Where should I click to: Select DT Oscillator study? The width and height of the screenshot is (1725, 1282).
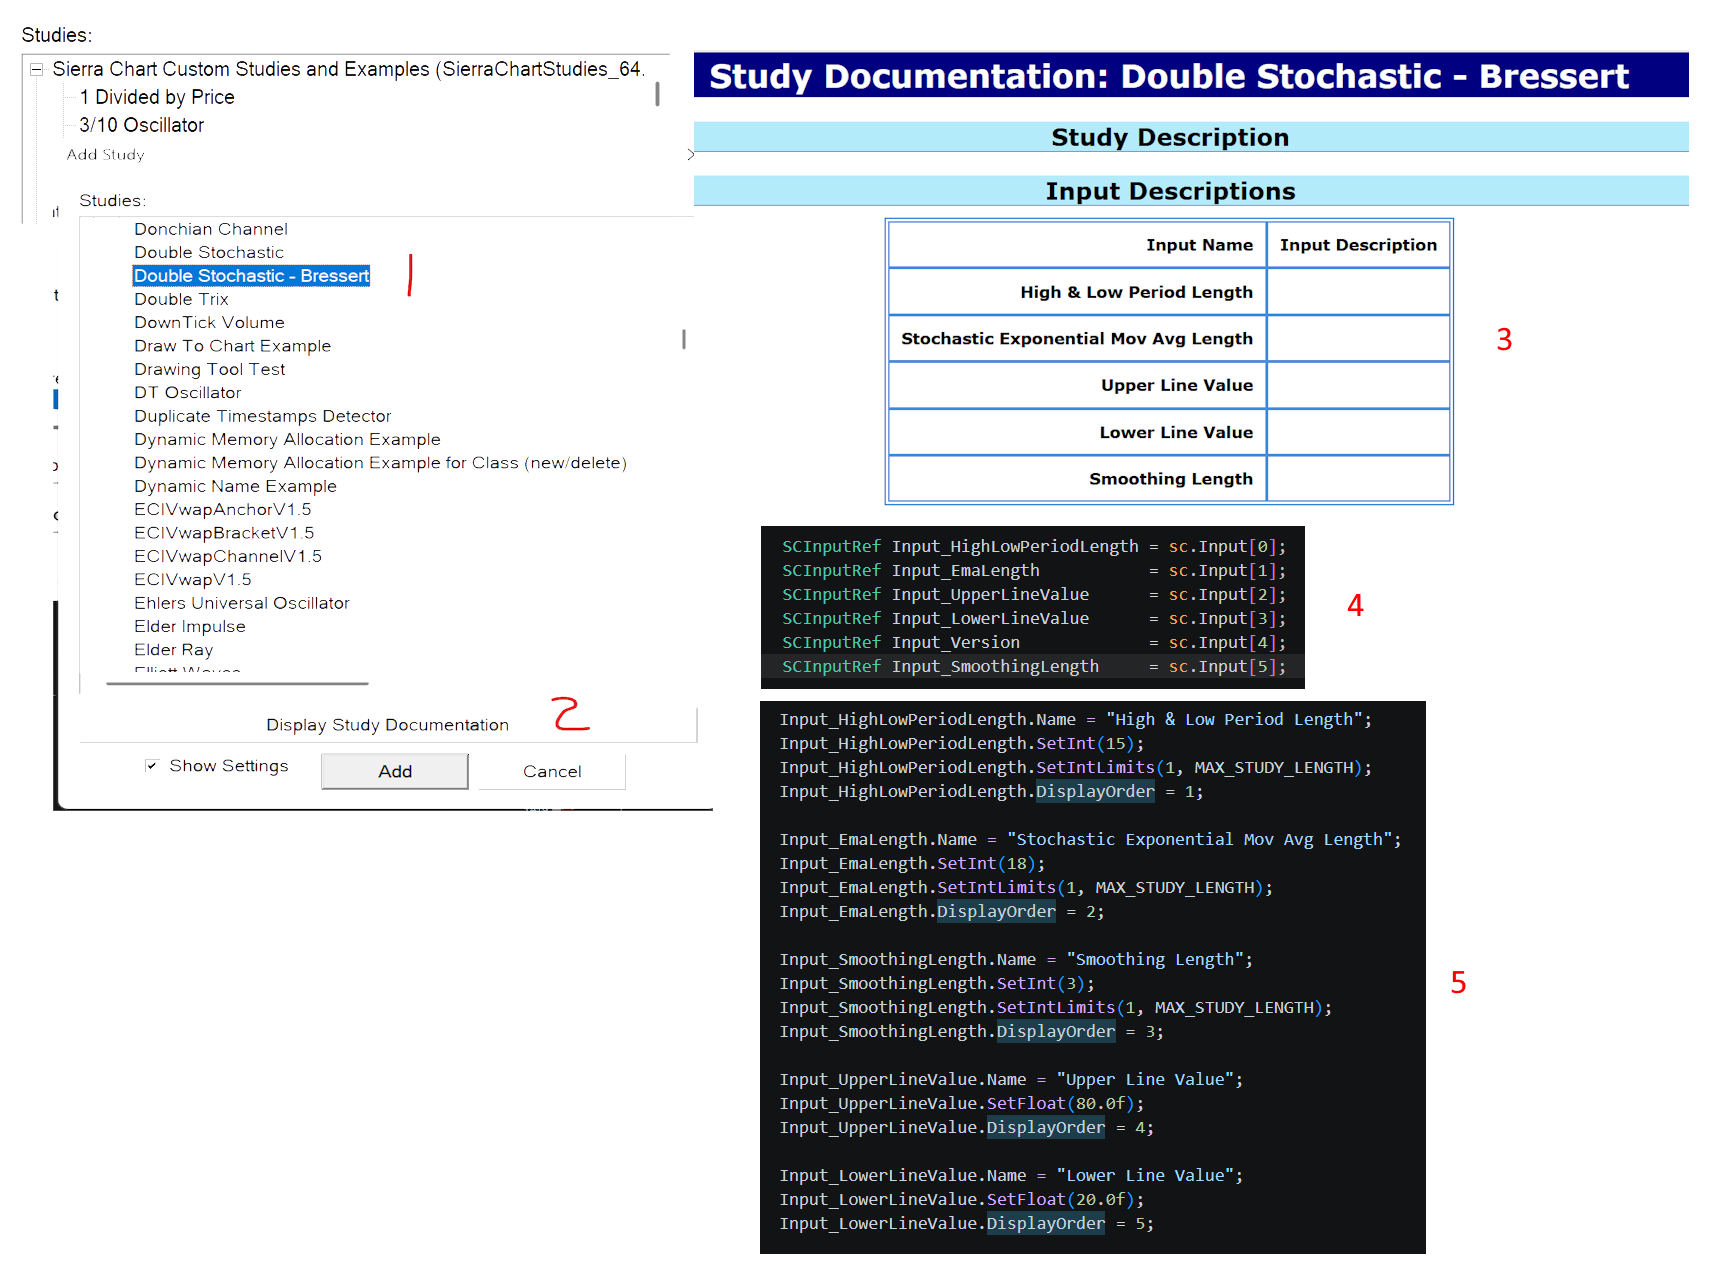click(x=188, y=392)
